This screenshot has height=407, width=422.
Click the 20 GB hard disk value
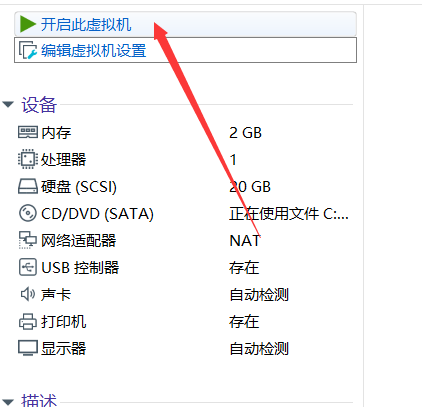tap(250, 187)
